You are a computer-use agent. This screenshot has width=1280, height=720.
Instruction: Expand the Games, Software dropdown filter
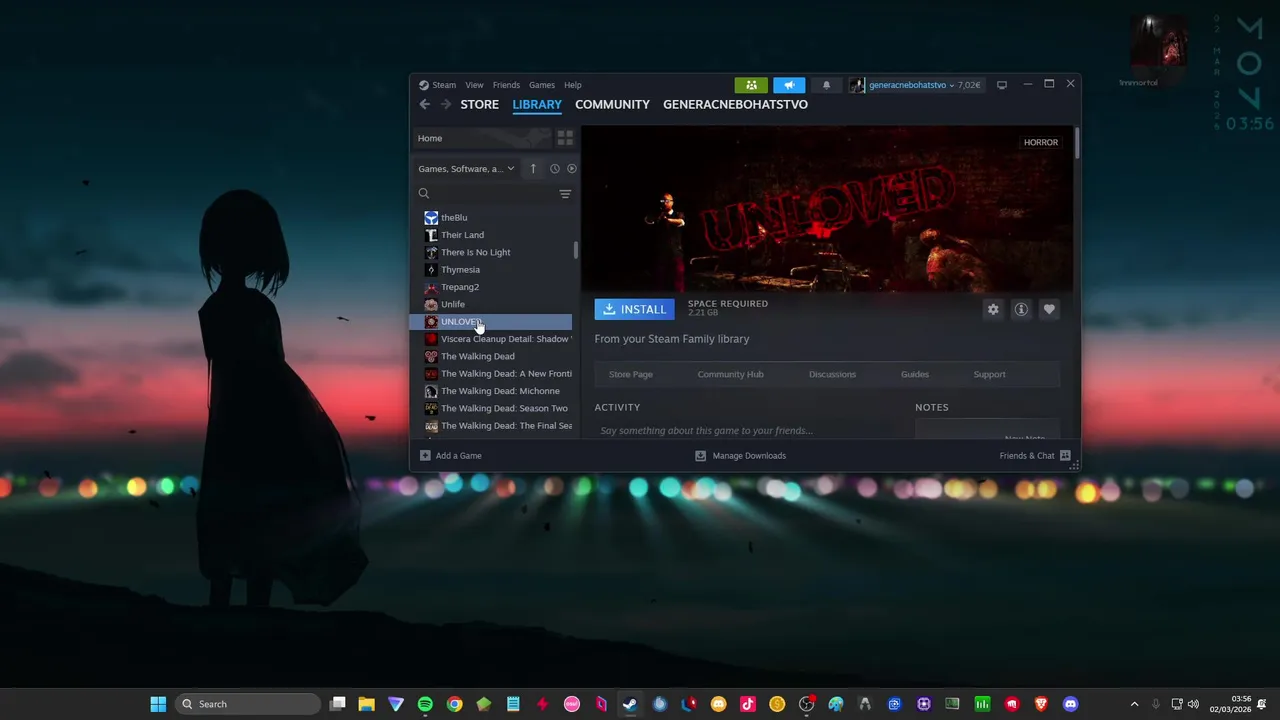point(467,169)
